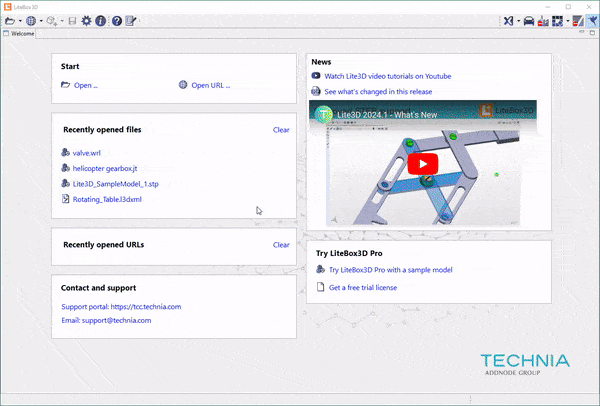Click the greyed 3D cube add-model toolbar icon
The image size is (600, 406).
click(52, 21)
